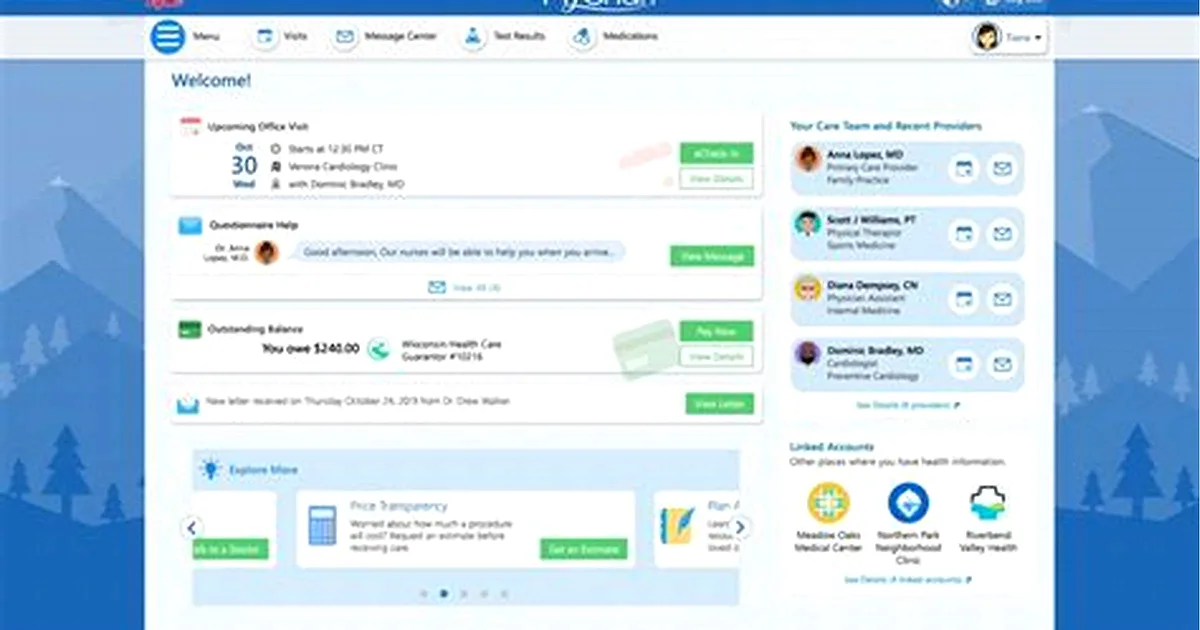Open Message Center in the top navigation
Image resolution: width=1200 pixels, height=630 pixels.
[386, 37]
